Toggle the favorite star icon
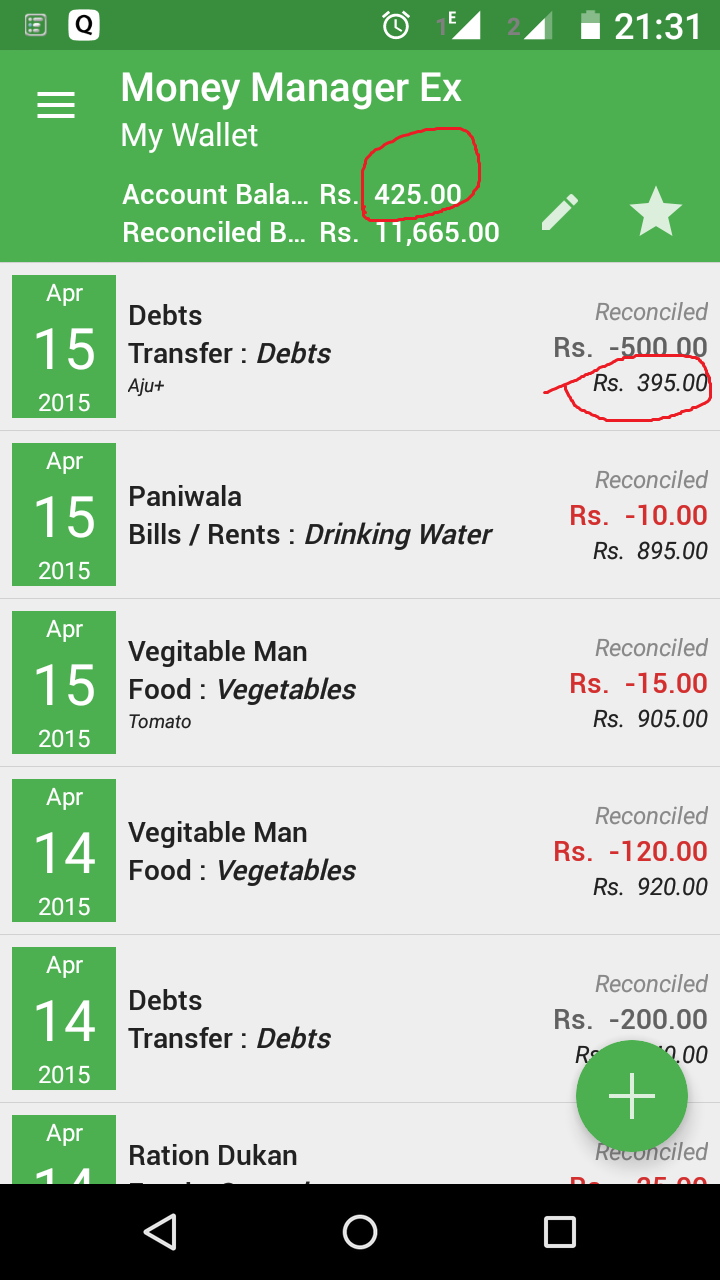This screenshot has width=720, height=1280. click(x=656, y=212)
